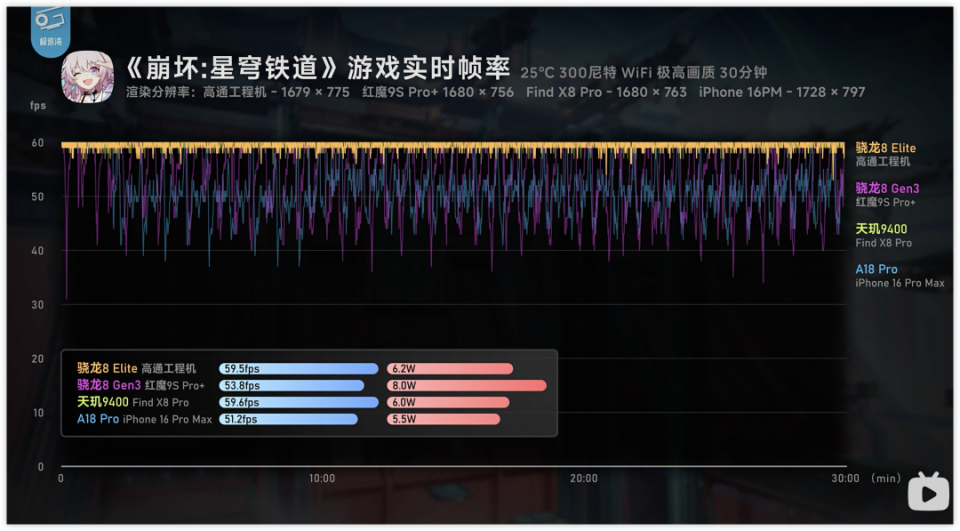
Task: Click the 10:00 time axis label
Action: coord(322,478)
